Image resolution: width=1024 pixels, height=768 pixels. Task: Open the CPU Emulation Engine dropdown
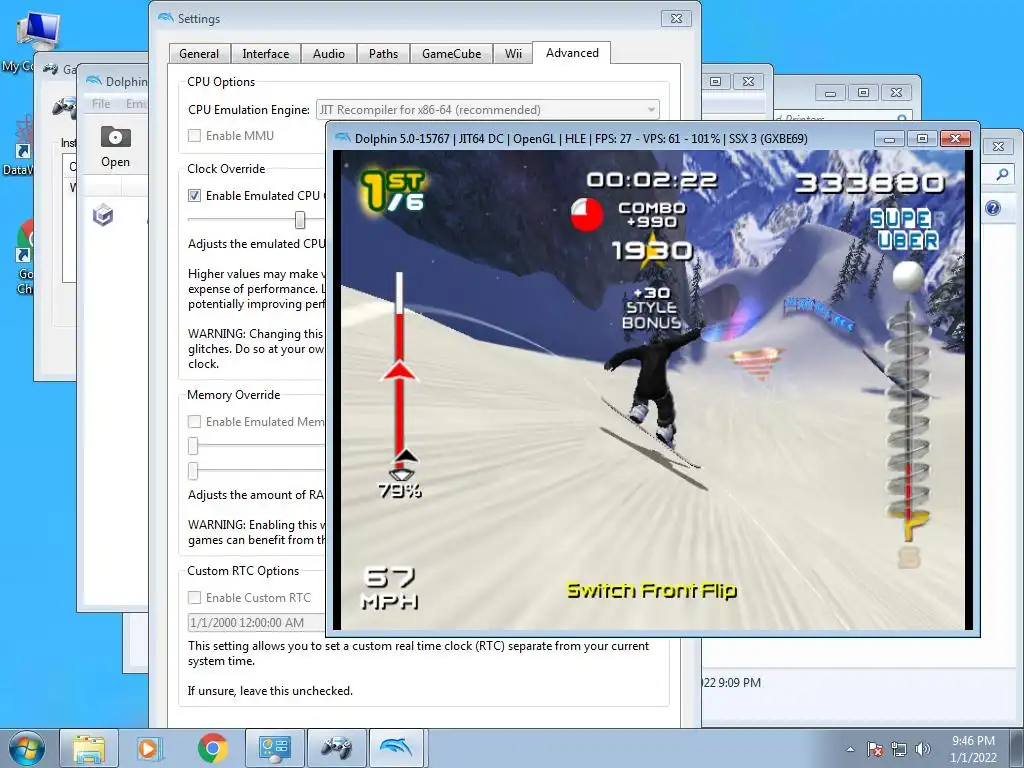(488, 110)
